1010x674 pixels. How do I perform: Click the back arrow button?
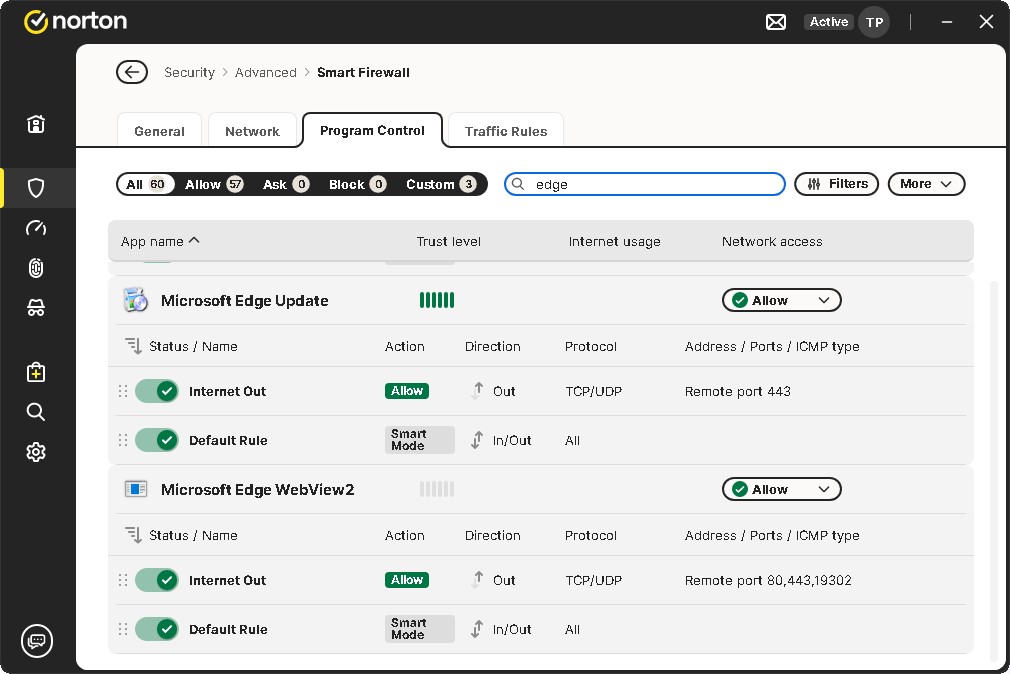click(x=131, y=72)
